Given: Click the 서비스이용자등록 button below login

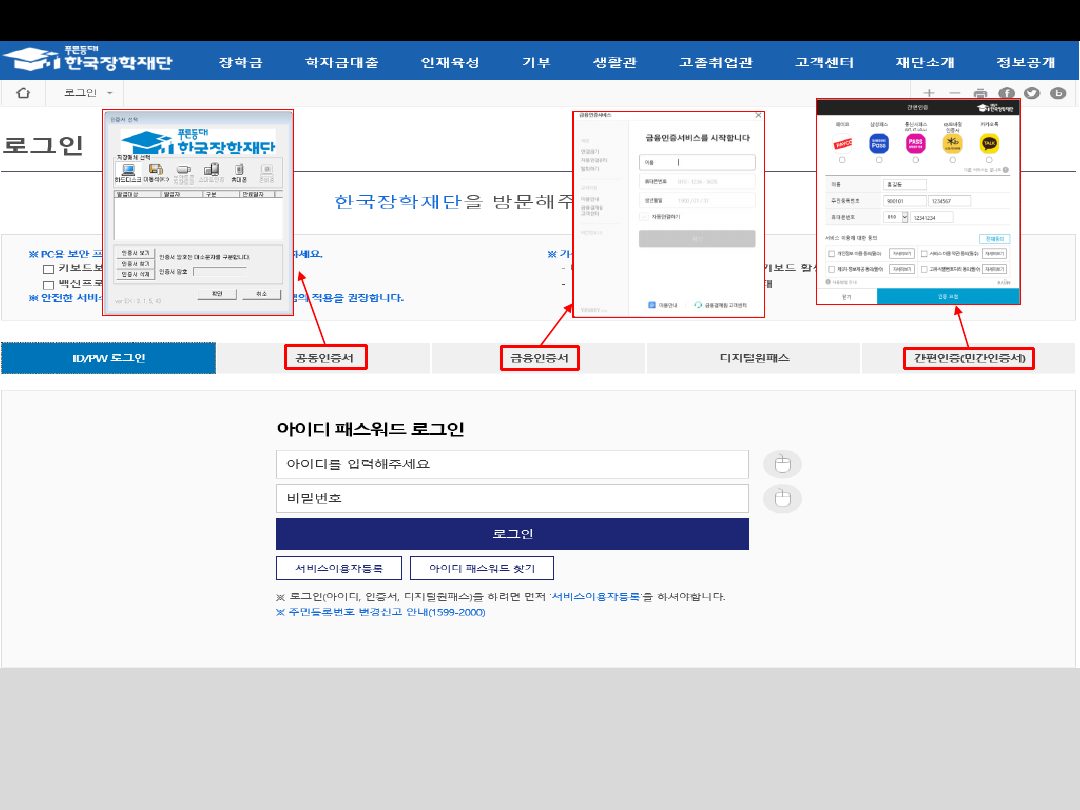Looking at the screenshot, I should (x=339, y=568).
